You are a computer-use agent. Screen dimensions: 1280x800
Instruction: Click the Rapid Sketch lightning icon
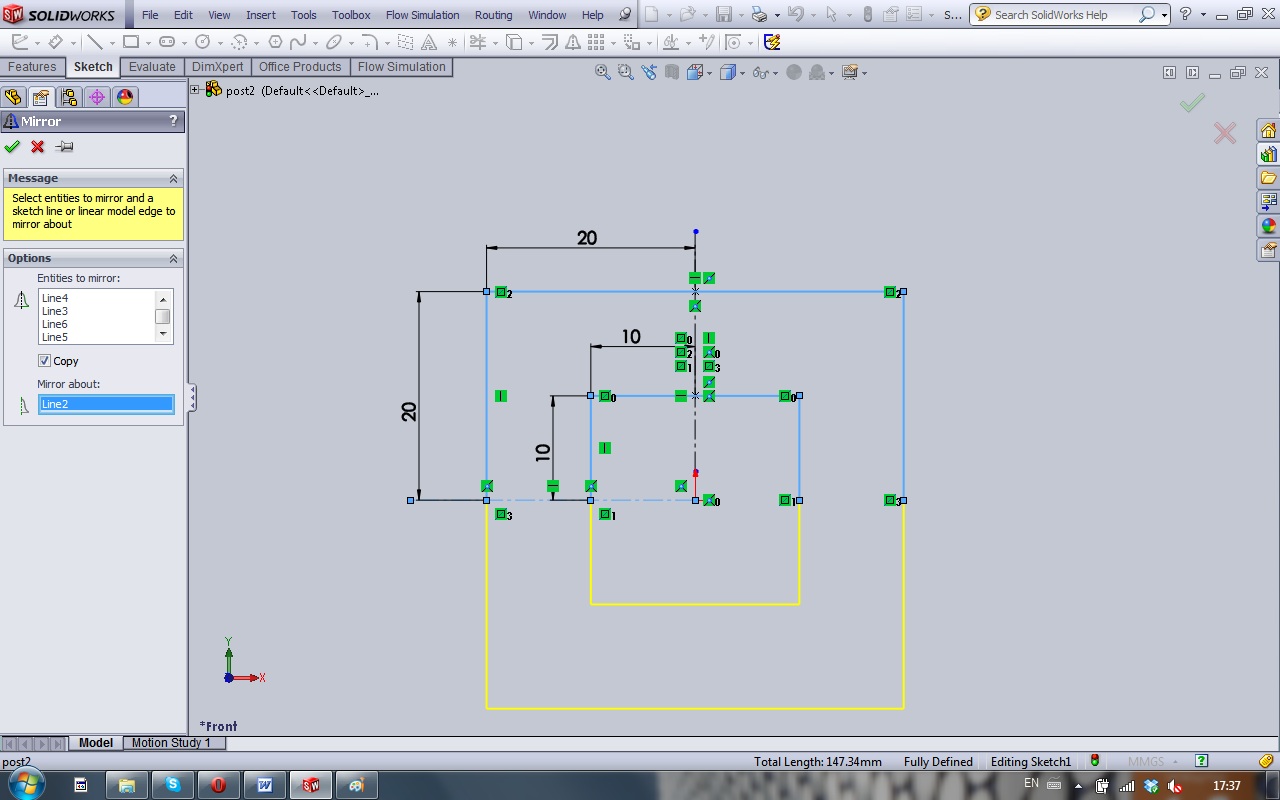coord(772,42)
